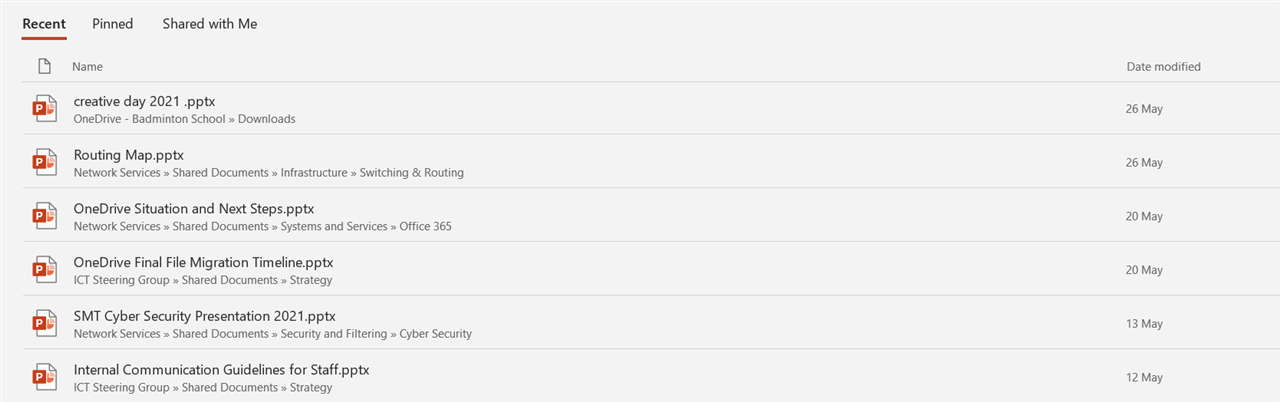Open the Shared with Me tab
Viewport: 1280px width, 402px height.
(210, 23)
